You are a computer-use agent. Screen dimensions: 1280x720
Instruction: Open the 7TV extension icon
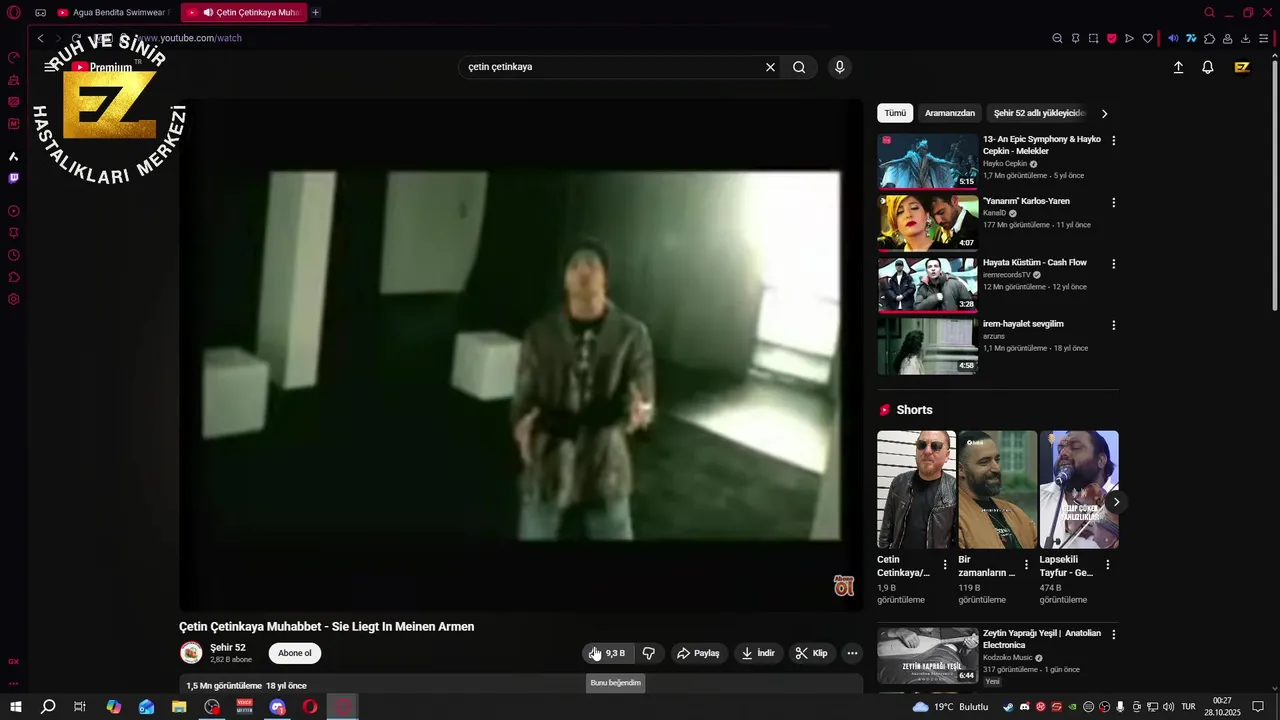click(x=1191, y=39)
